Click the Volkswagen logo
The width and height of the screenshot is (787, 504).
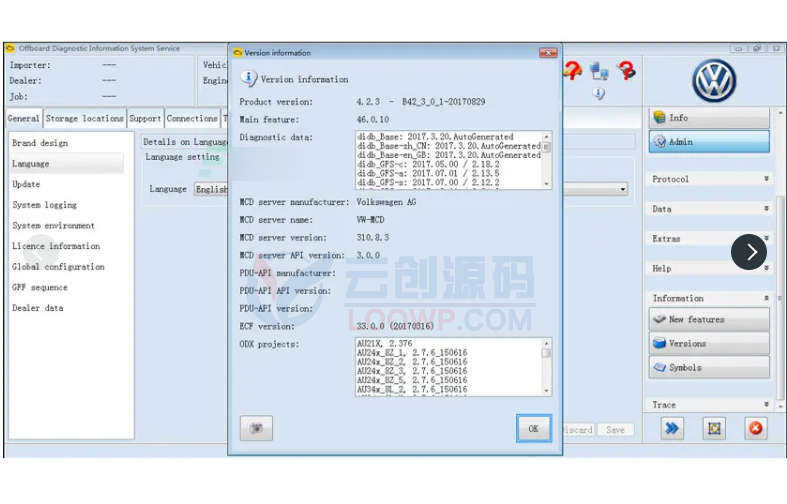click(714, 81)
